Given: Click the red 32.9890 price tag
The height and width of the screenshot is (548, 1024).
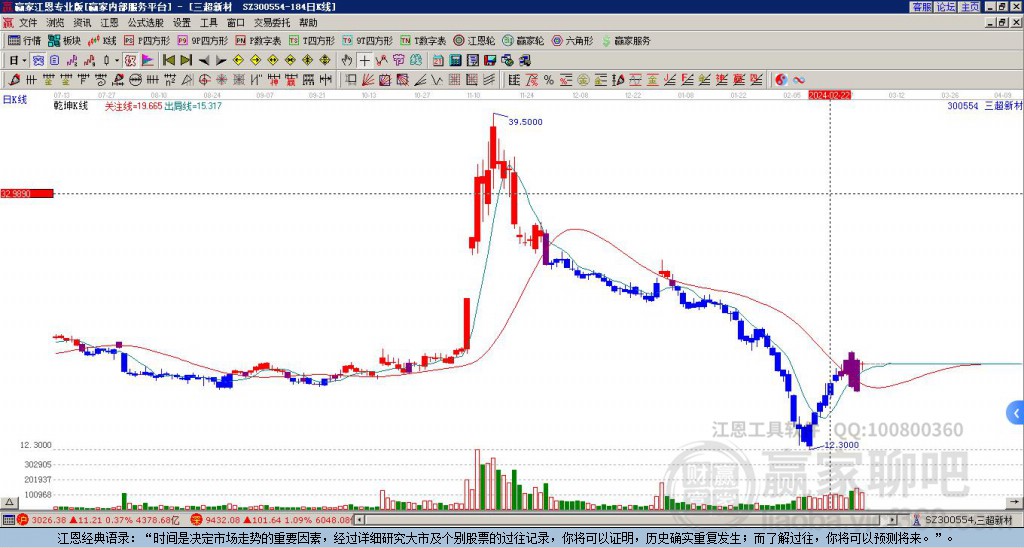Looking at the screenshot, I should [27, 193].
